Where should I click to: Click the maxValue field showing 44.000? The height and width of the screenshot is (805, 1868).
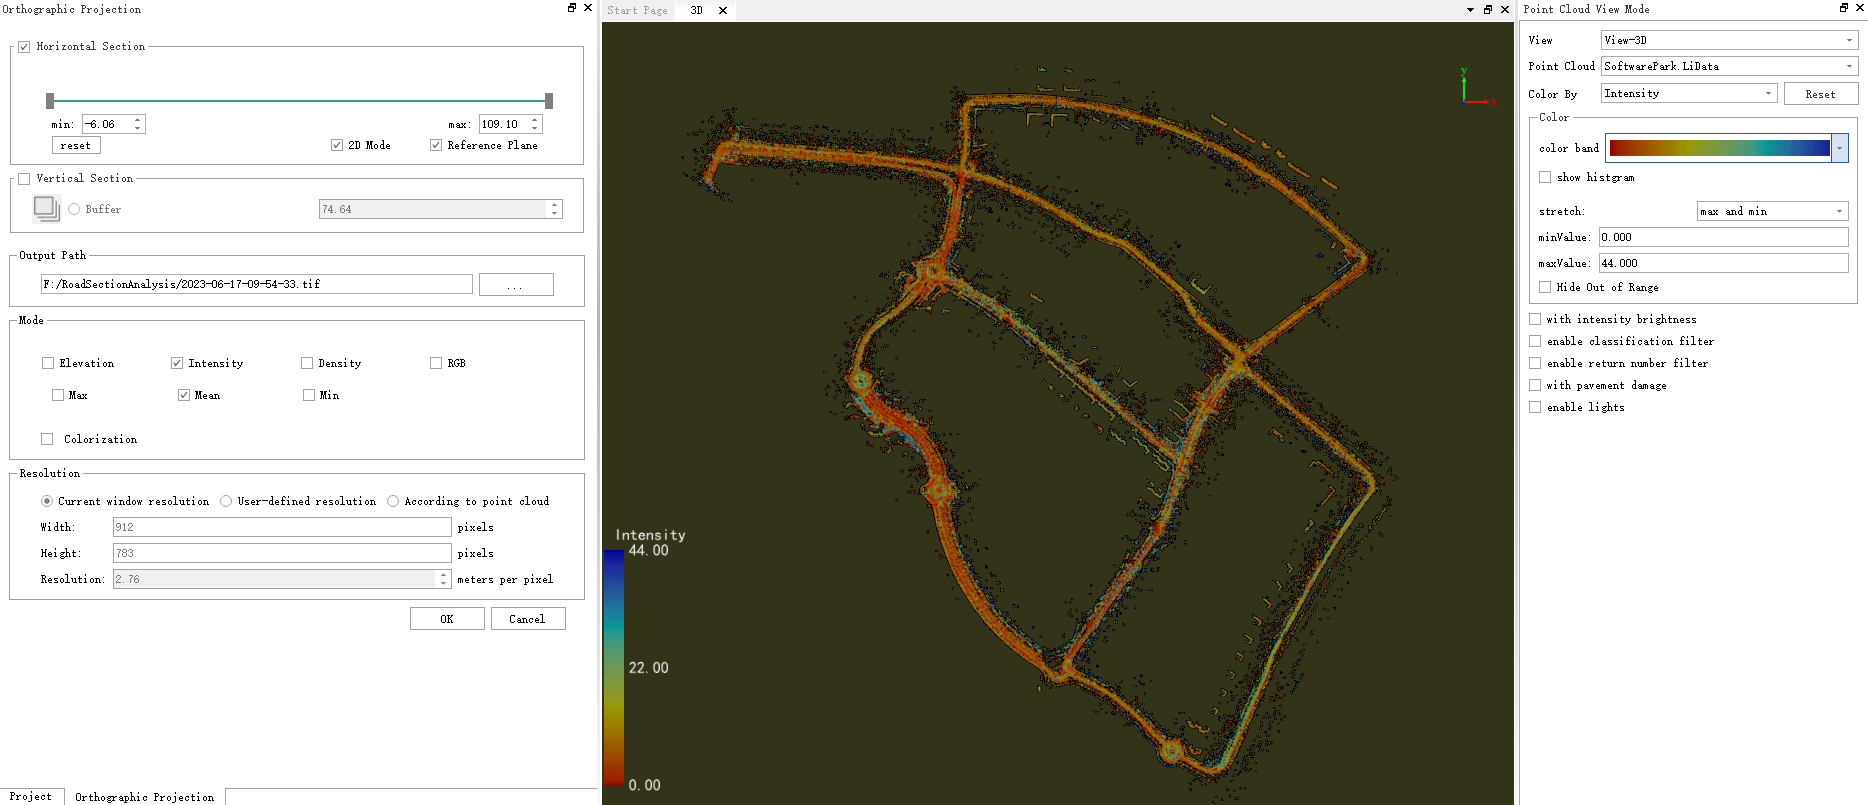(x=1723, y=263)
